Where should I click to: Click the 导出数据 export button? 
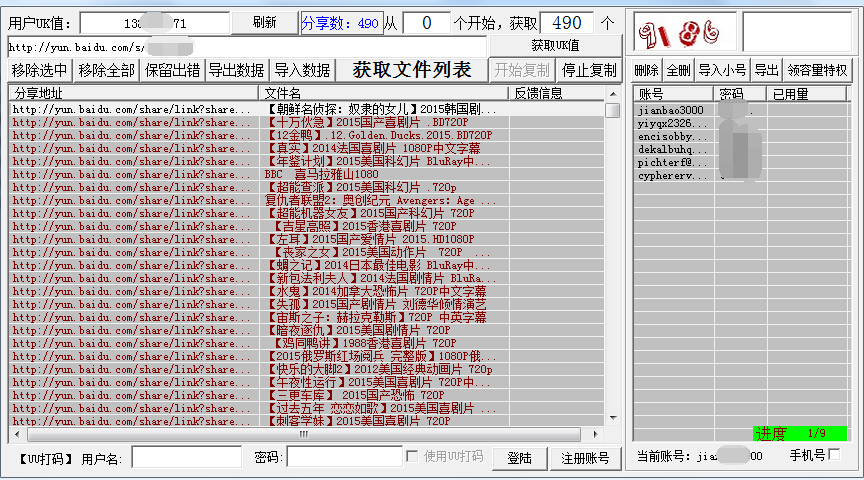pos(236,70)
